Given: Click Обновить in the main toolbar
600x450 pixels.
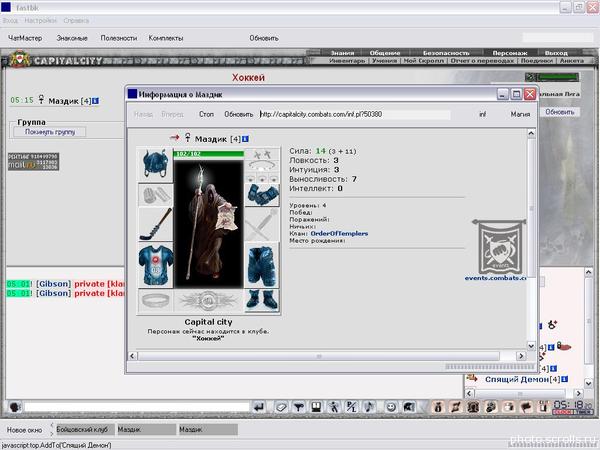Looking at the screenshot, I should tap(264, 38).
